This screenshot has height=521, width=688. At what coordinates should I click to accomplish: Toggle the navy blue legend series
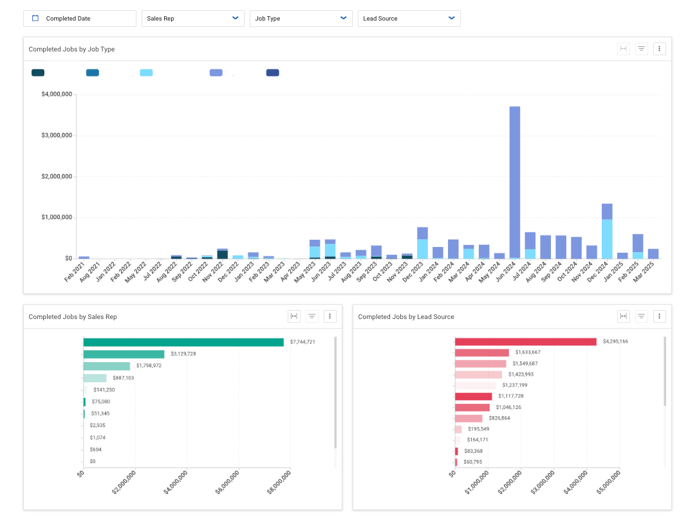(x=272, y=73)
